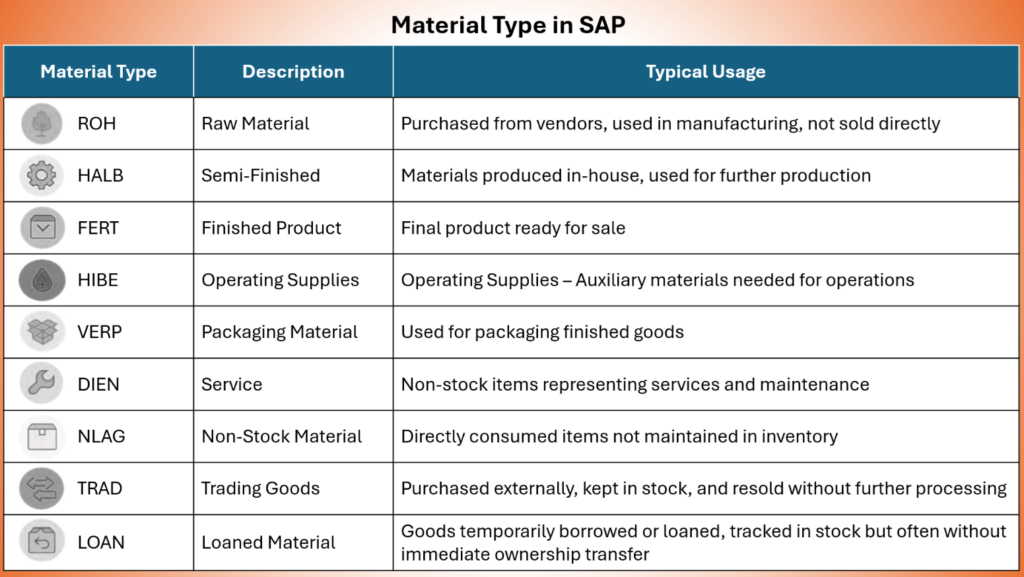
Task: Select the droplet icon beside HIBE
Action: (42, 280)
